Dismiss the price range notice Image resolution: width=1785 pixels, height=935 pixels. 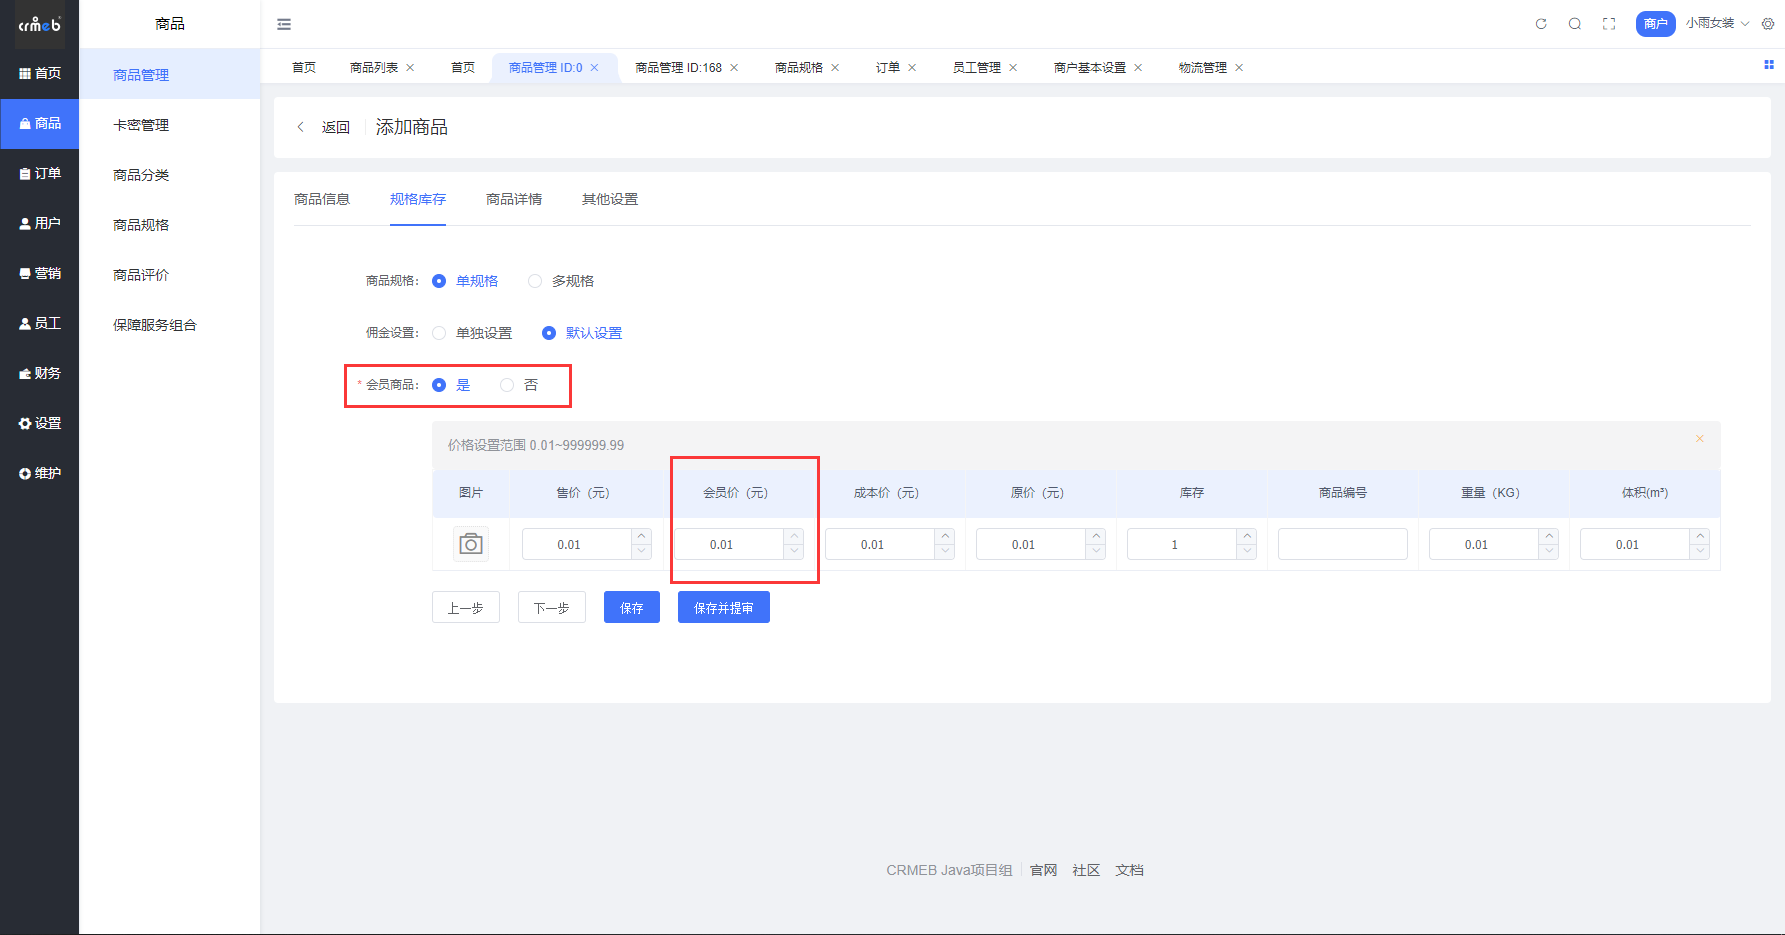tap(1699, 439)
